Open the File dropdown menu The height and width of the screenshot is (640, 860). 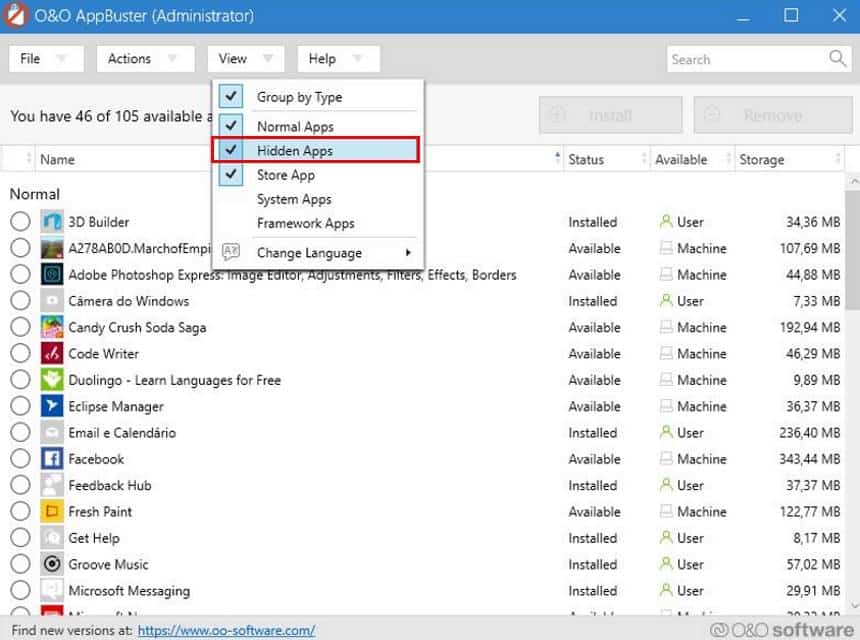pos(46,59)
